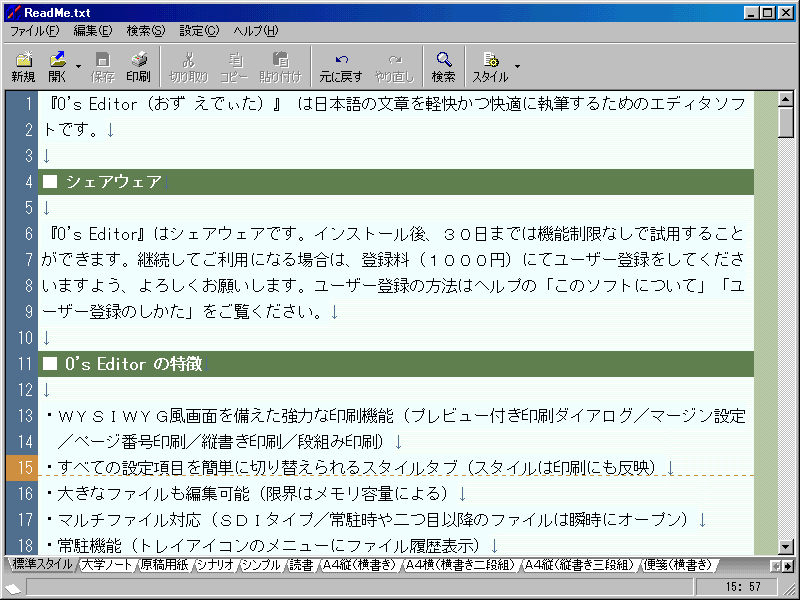Viewport: 800px width, 600px height.
Task: Open the ヘルプ(H) menu
Action: (x=256, y=31)
